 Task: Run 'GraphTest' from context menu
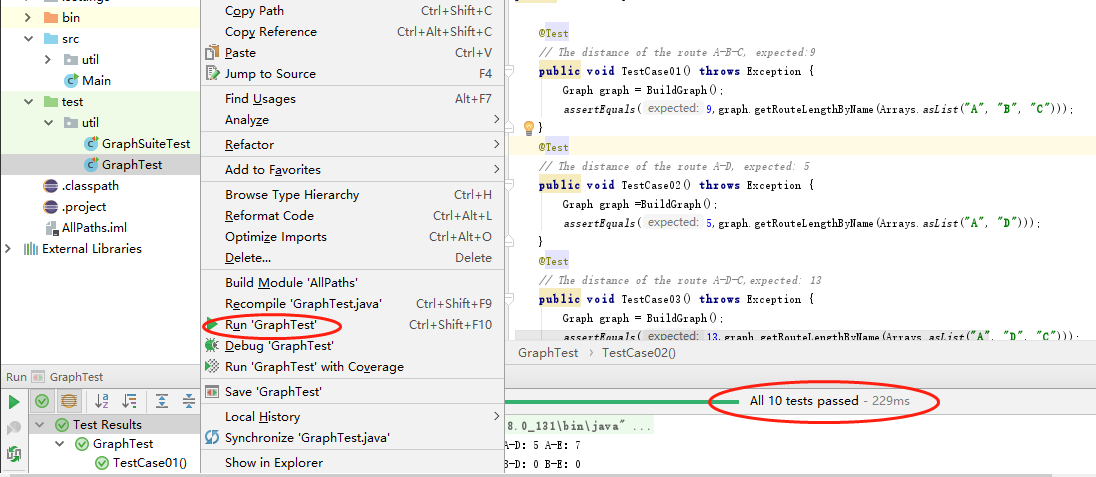coord(352,325)
